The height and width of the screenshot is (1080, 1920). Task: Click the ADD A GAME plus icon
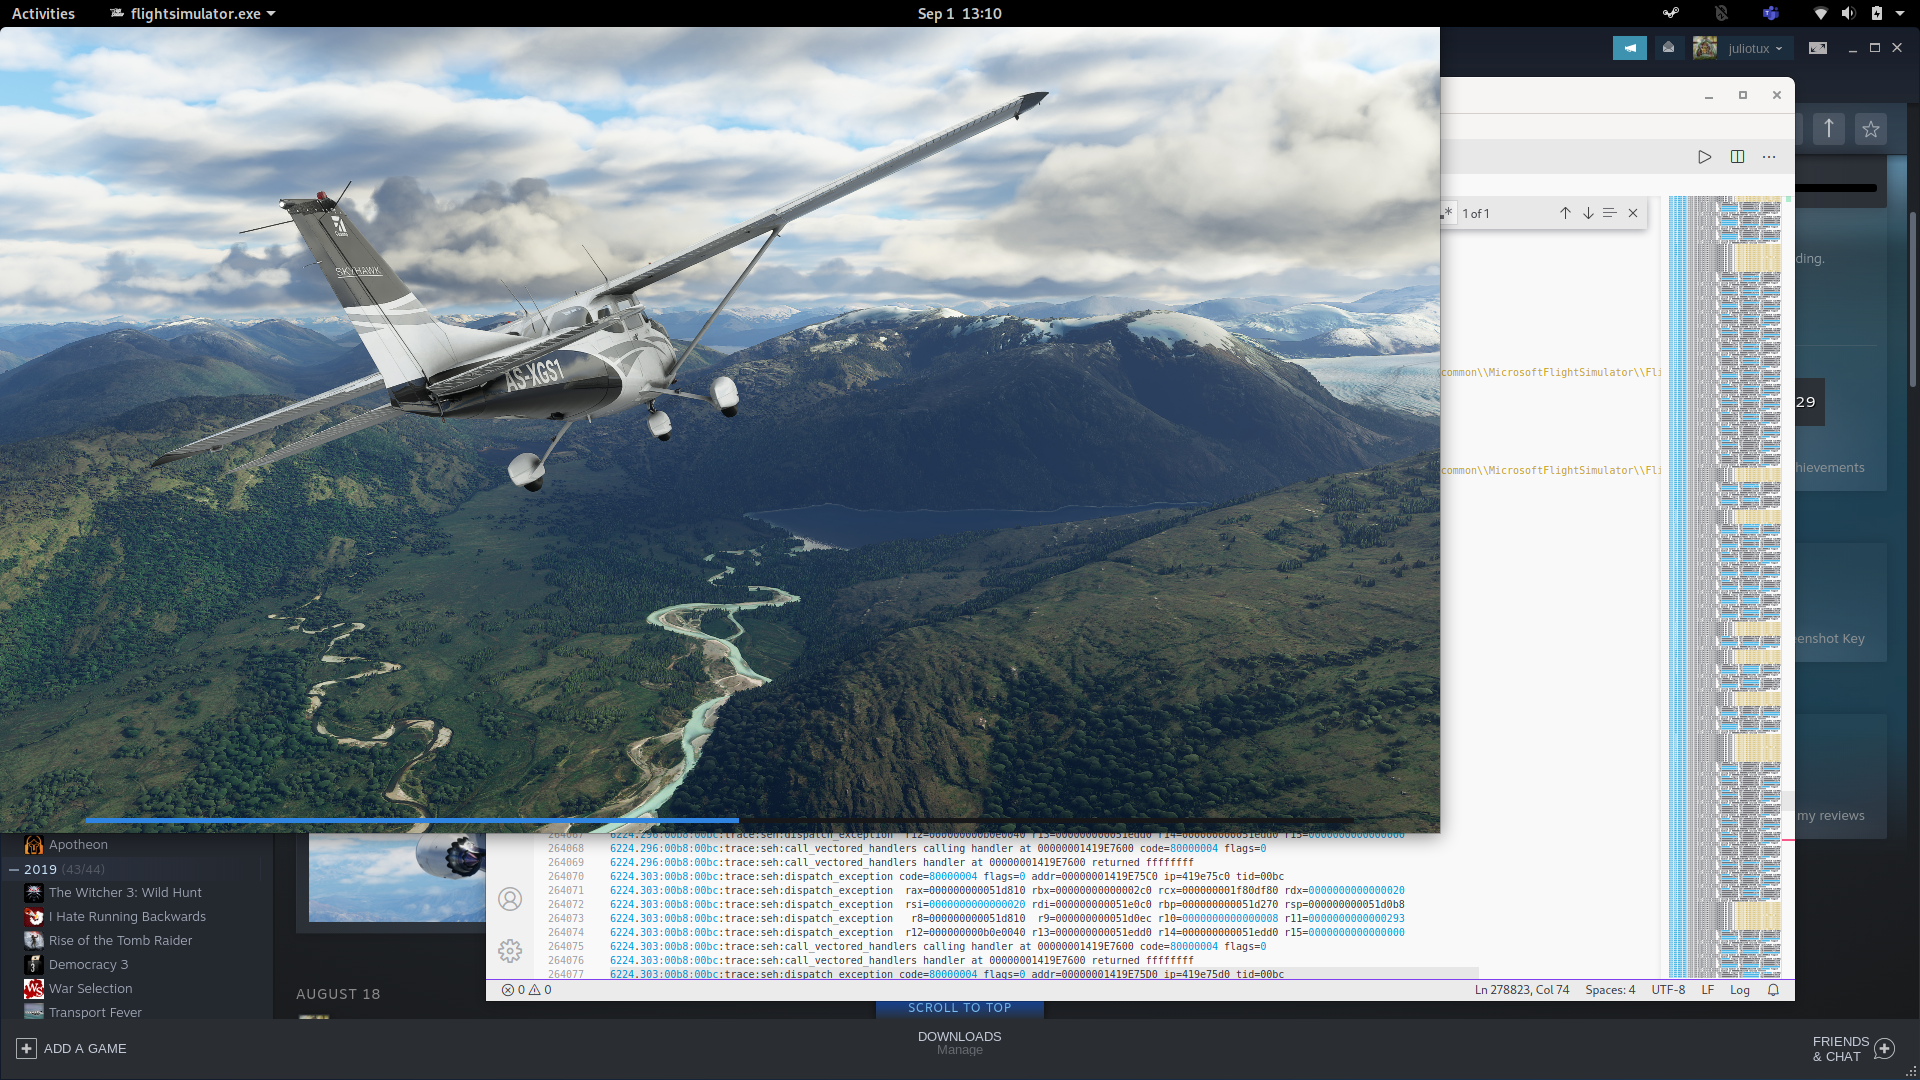click(26, 1048)
